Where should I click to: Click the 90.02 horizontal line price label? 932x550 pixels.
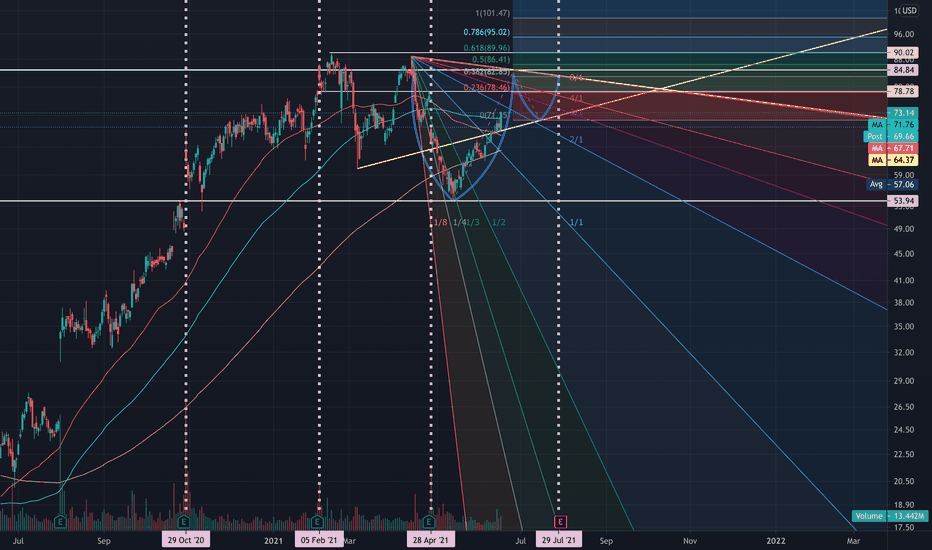903,52
